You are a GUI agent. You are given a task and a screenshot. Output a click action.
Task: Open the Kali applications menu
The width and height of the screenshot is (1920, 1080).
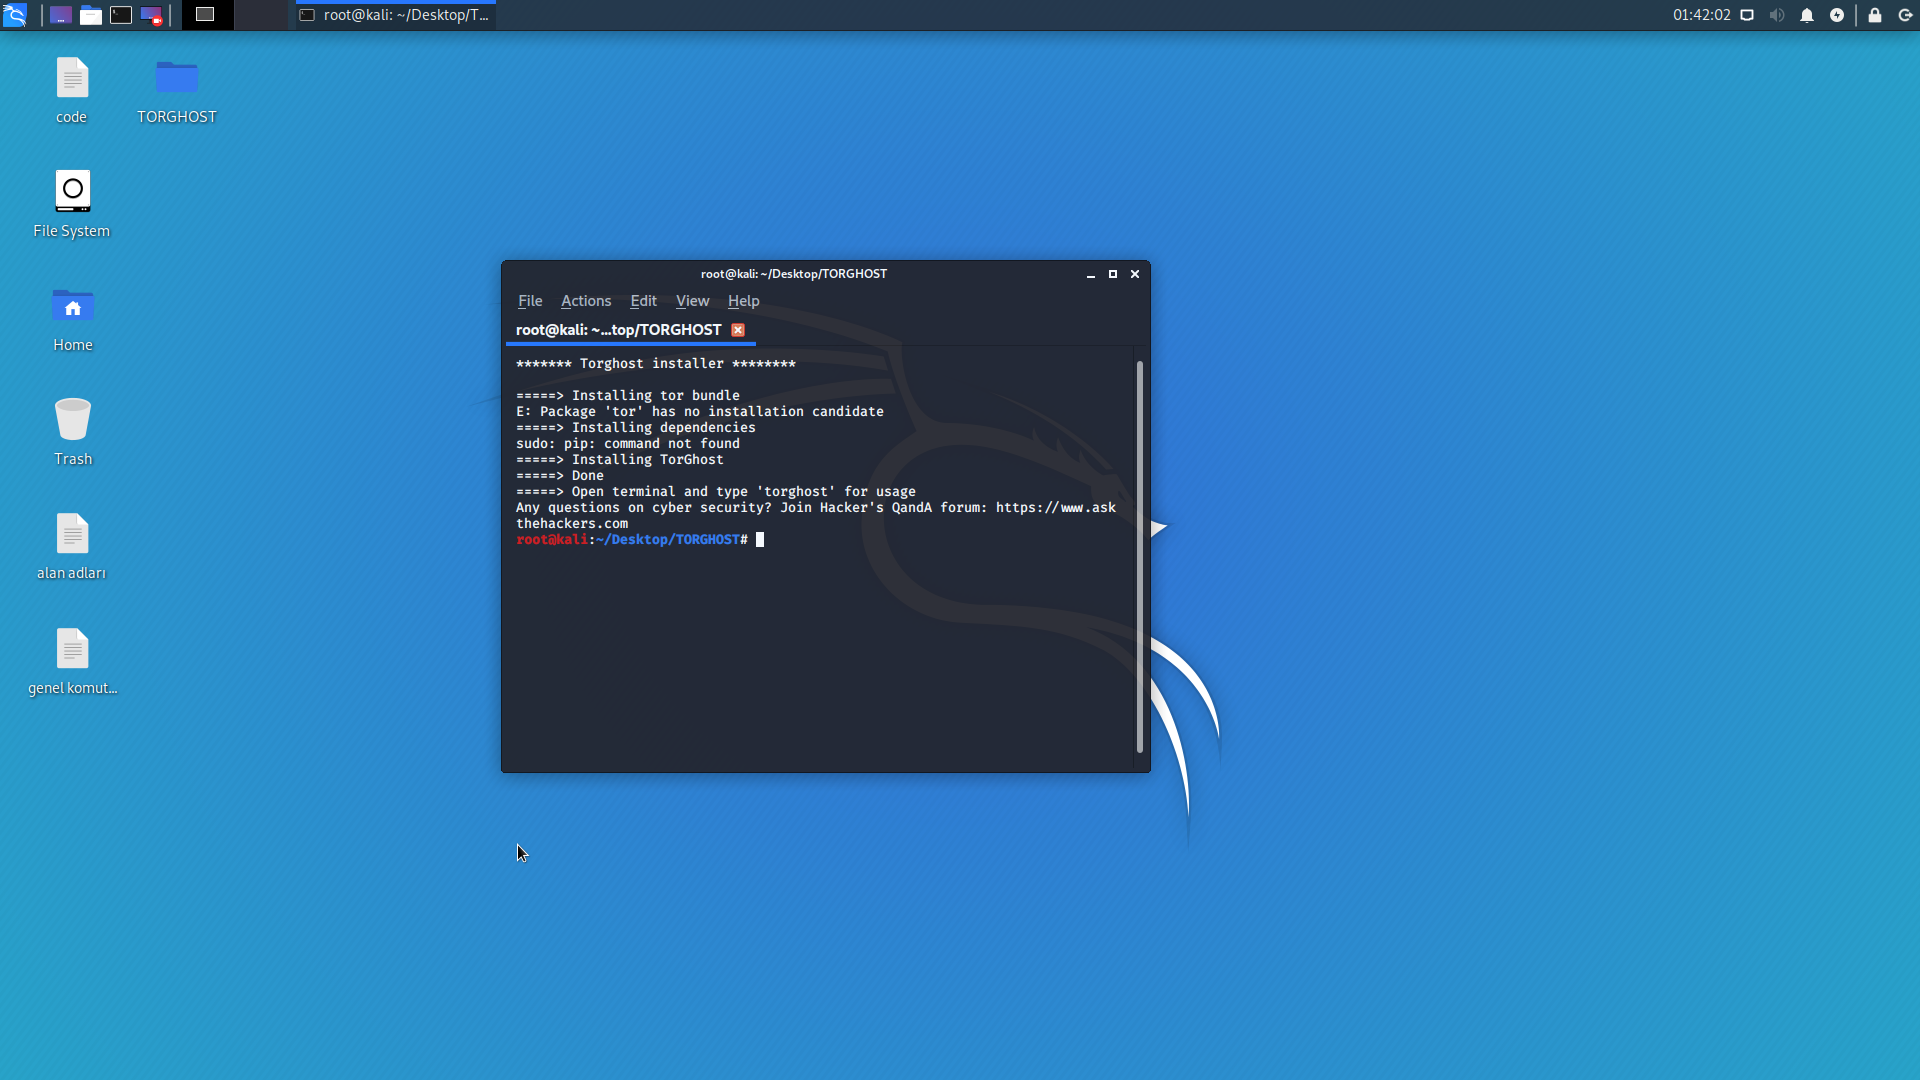[15, 15]
